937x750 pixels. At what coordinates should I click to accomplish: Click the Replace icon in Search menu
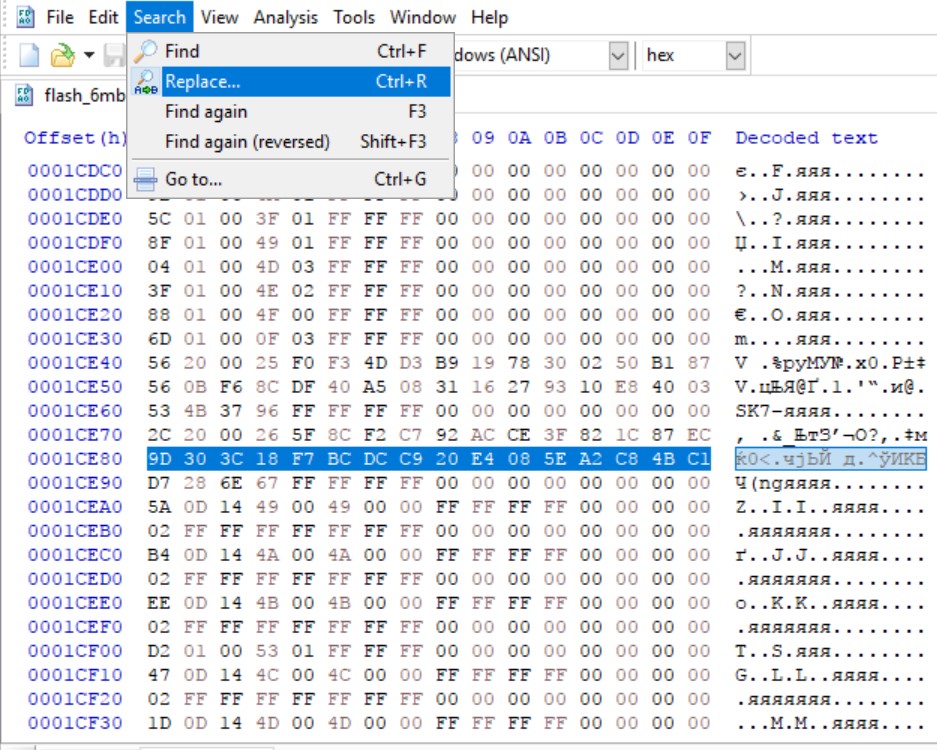[x=146, y=82]
